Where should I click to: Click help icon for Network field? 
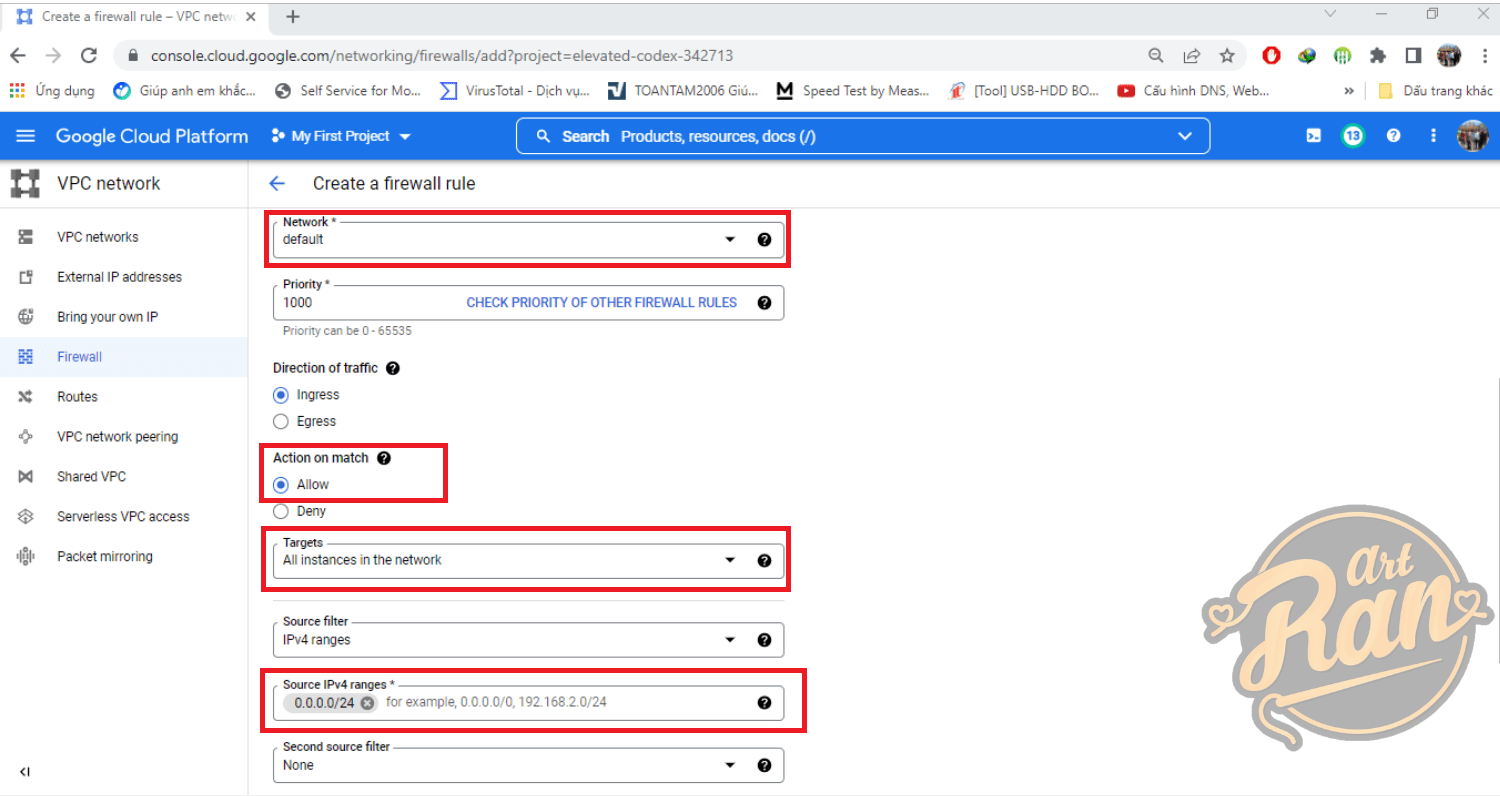point(764,240)
